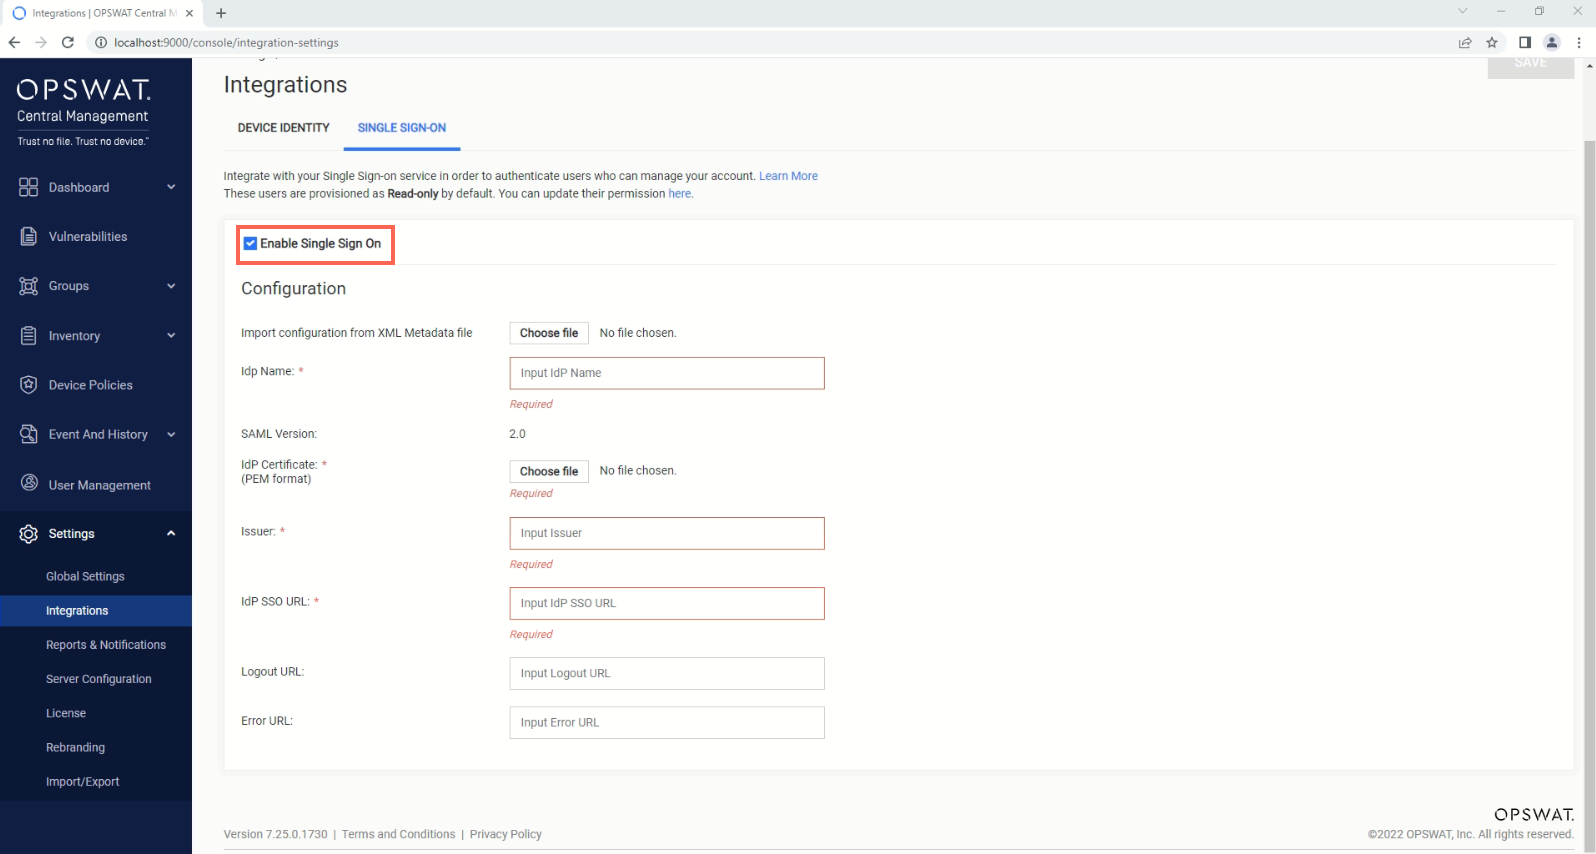Viewport: 1596px width, 854px height.
Task: Choose file for XML Metadata import
Action: [549, 333]
